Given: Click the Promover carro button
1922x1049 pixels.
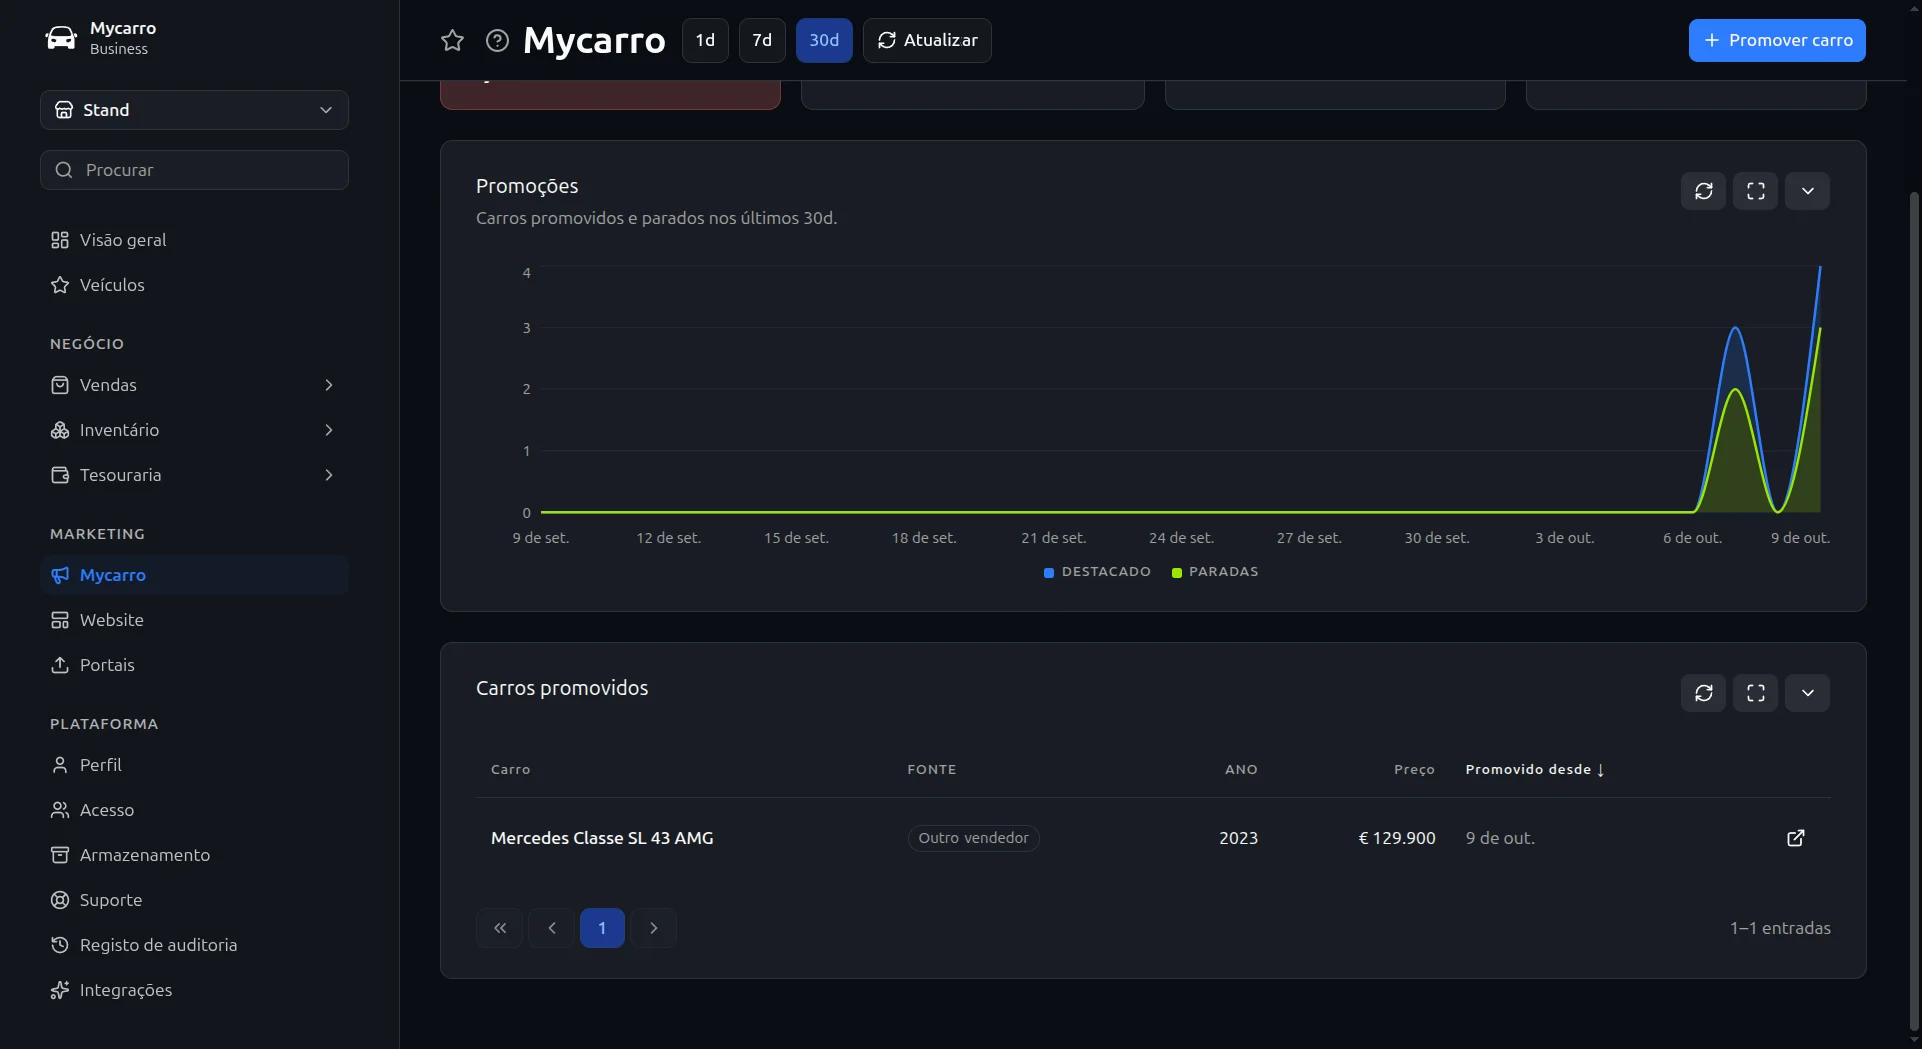Looking at the screenshot, I should (1777, 40).
